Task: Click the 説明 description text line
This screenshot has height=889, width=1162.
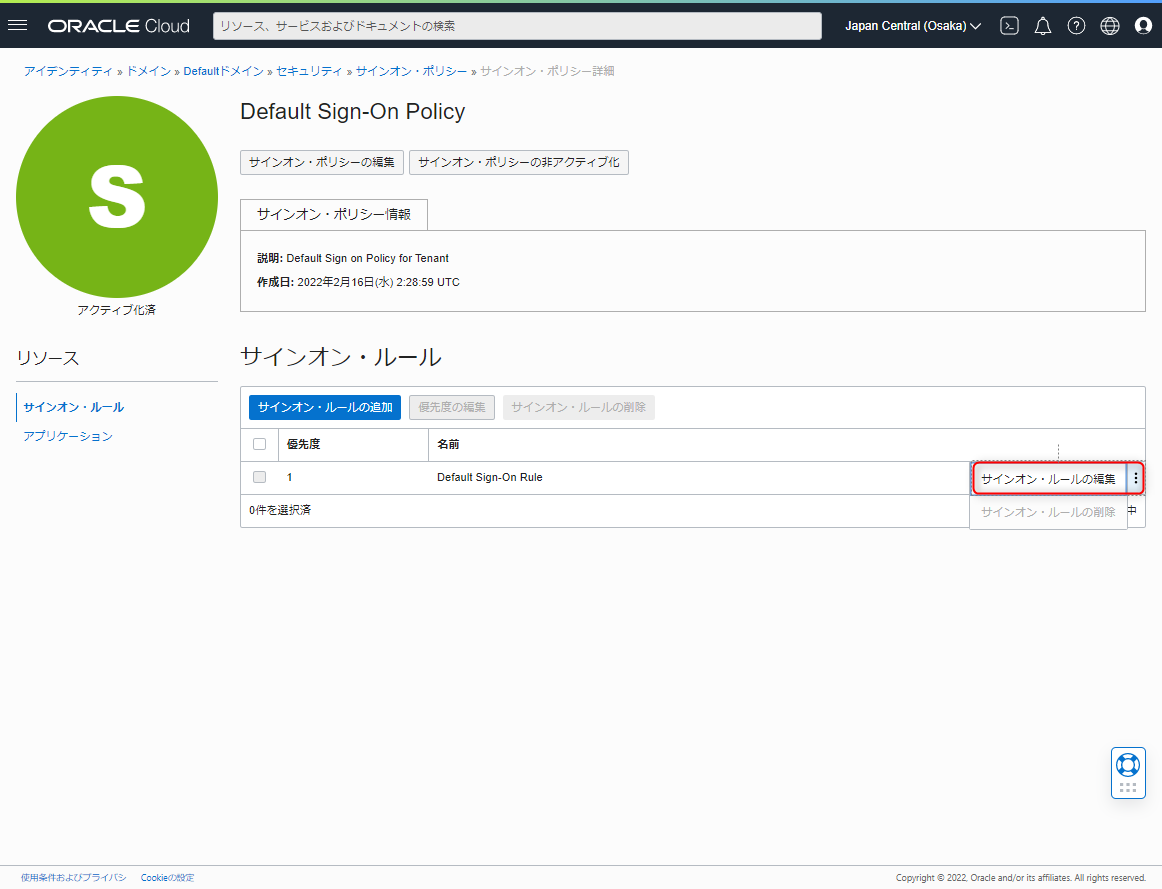Action: coord(353,258)
